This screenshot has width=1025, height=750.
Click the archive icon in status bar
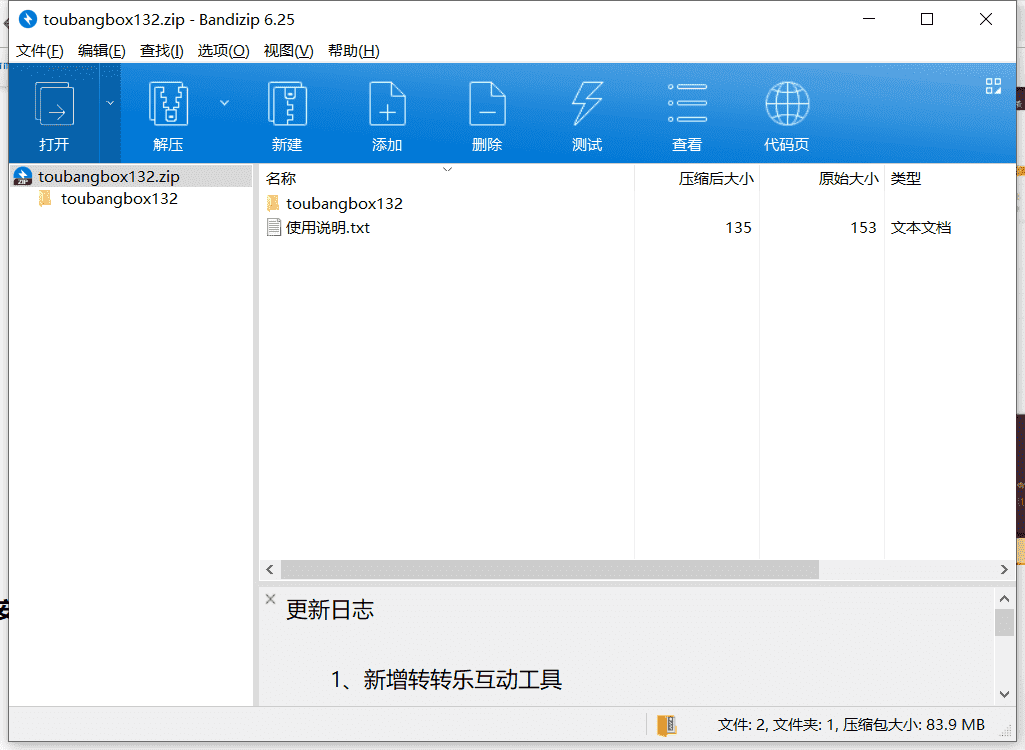(667, 725)
